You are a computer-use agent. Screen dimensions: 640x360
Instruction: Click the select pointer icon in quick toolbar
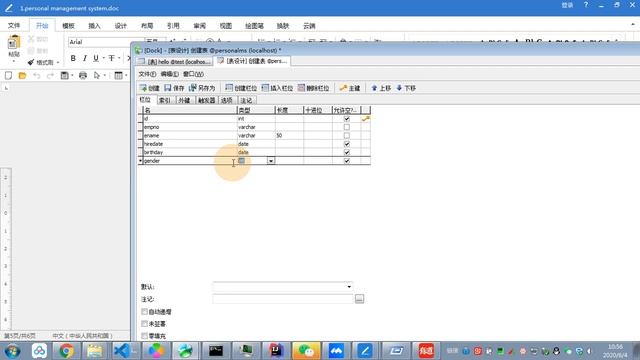(97, 76)
